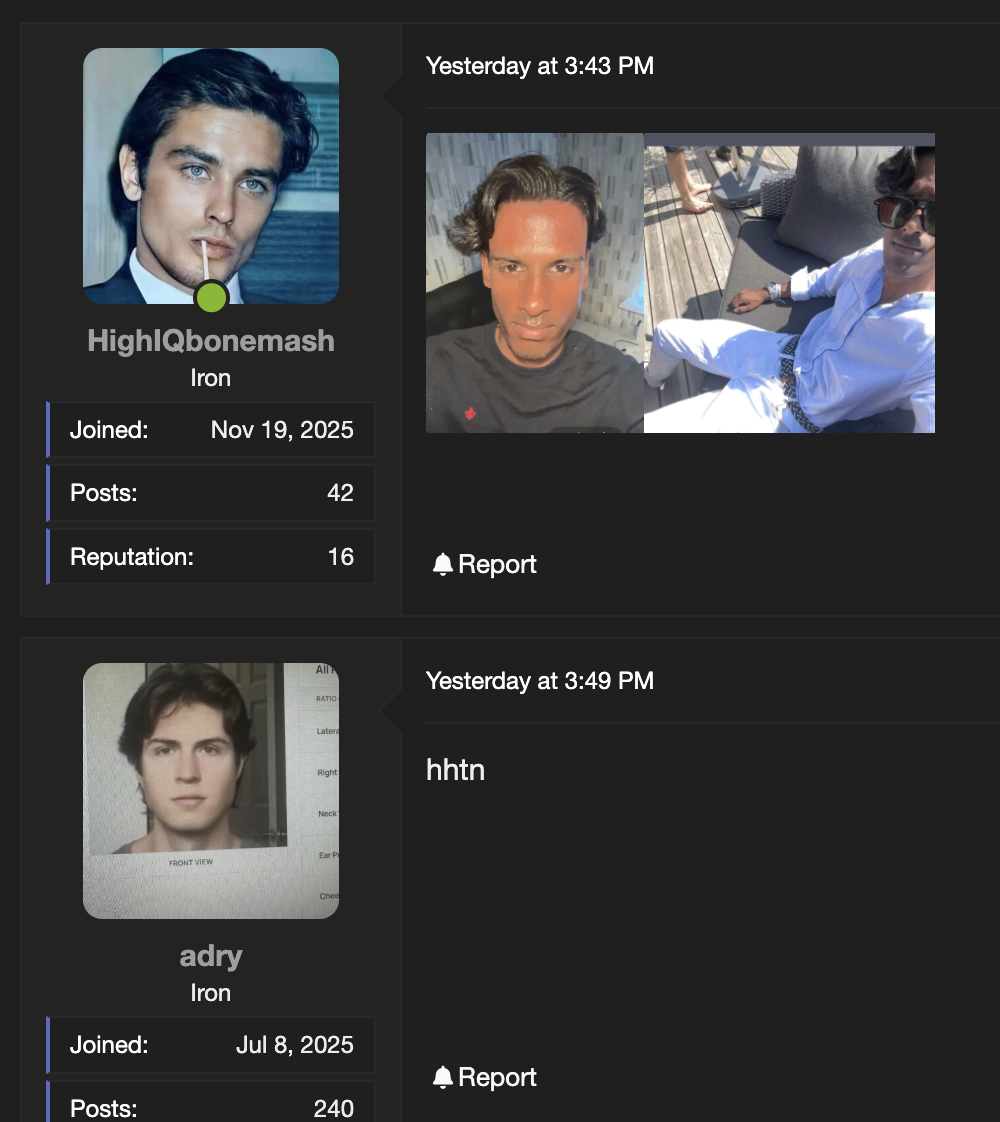Click the Reputation stat showing 16
This screenshot has height=1122, width=1000.
click(x=210, y=556)
